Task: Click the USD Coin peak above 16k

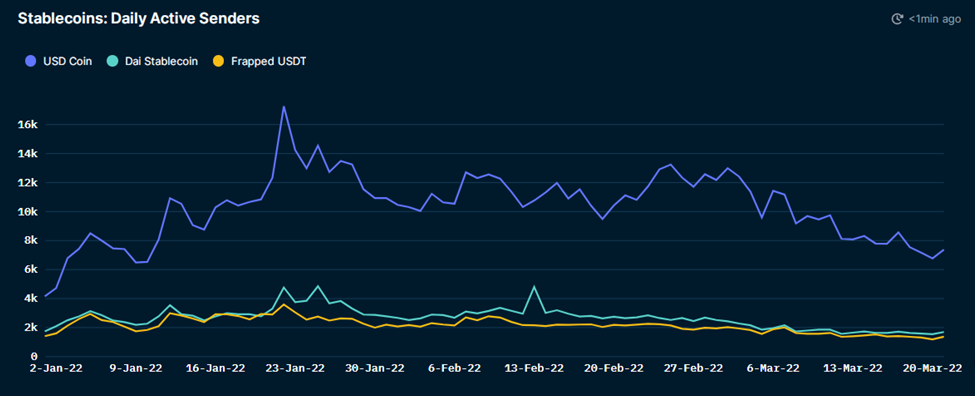Action: click(x=284, y=106)
